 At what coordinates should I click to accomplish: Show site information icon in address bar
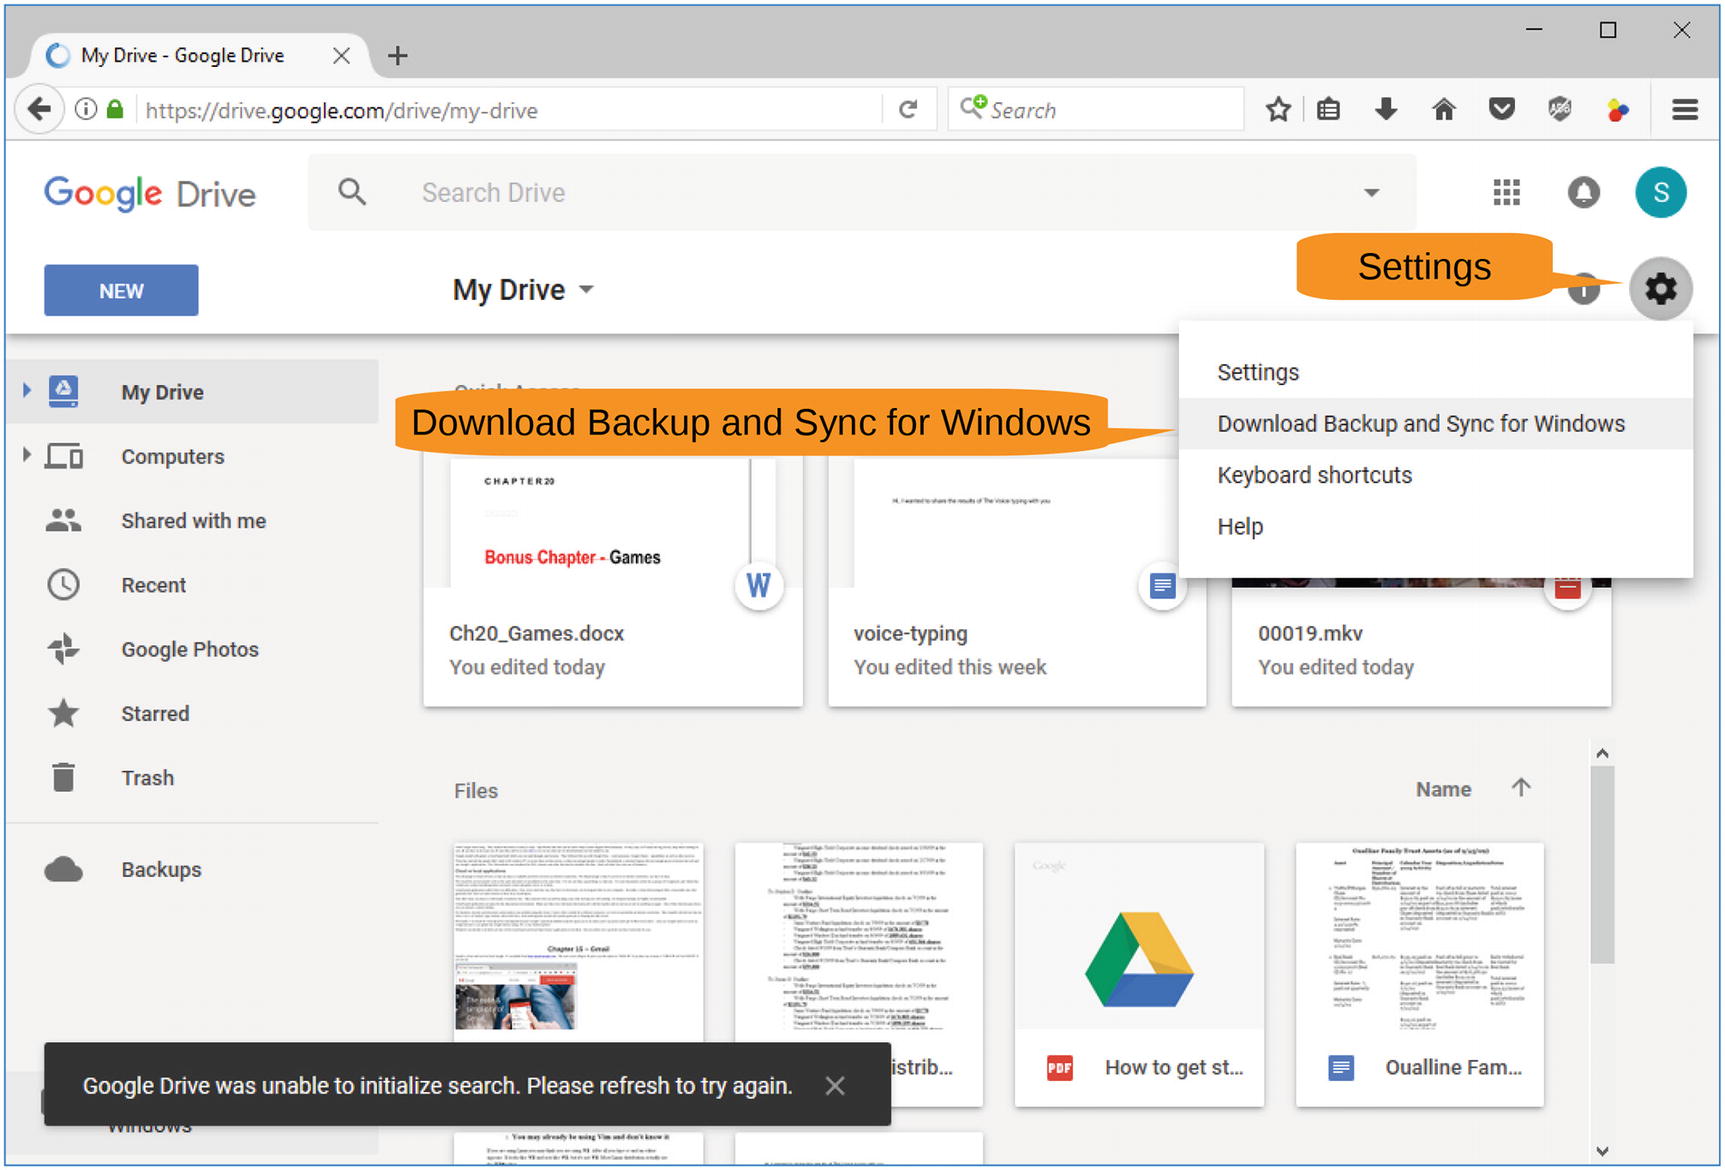pyautogui.click(x=86, y=109)
